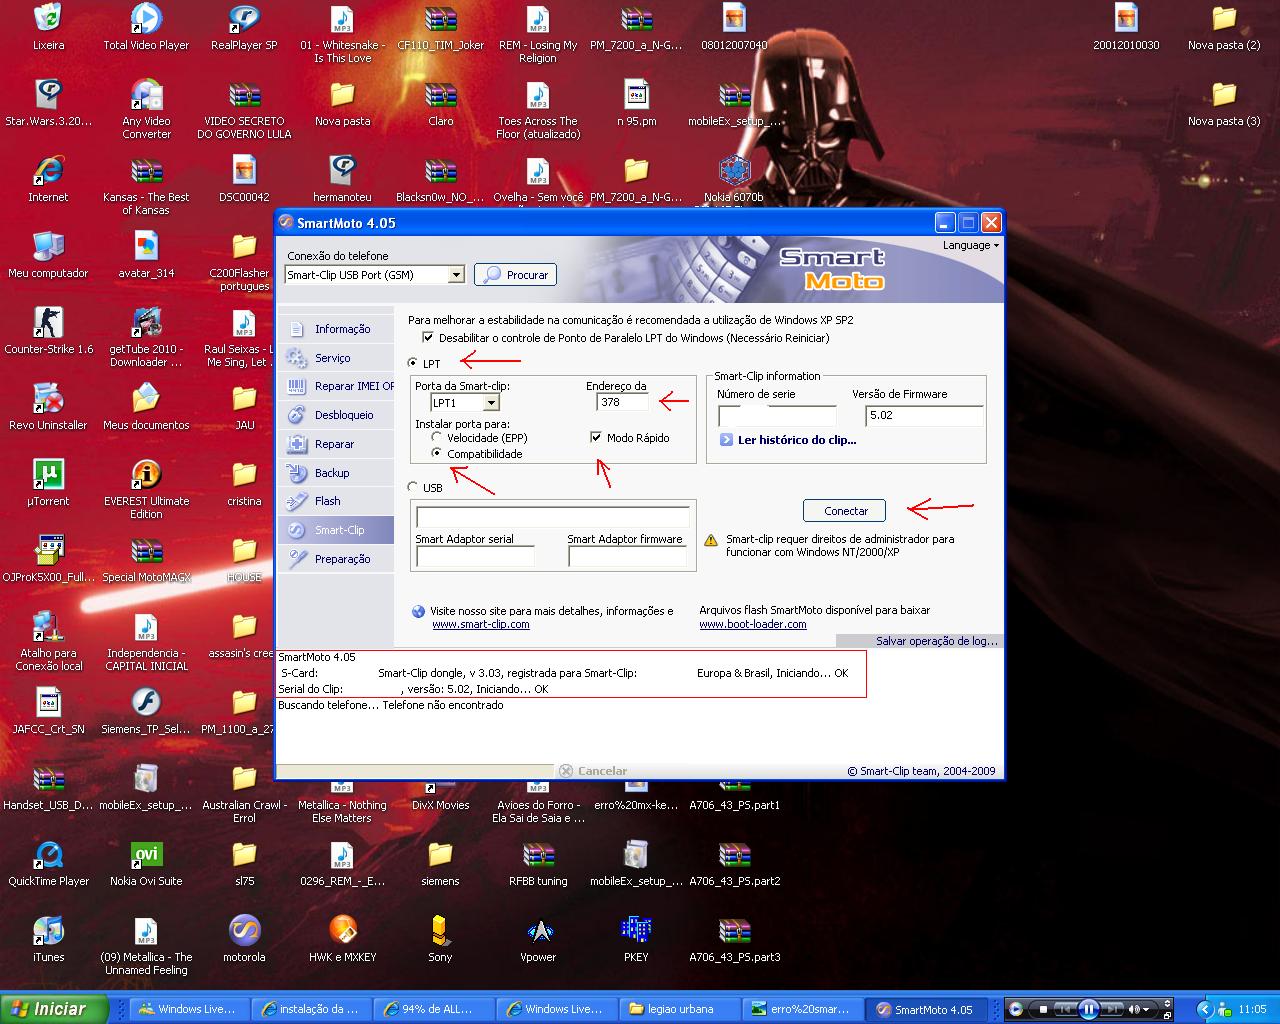Pause playback in the taskbar media player

(x=1089, y=1009)
